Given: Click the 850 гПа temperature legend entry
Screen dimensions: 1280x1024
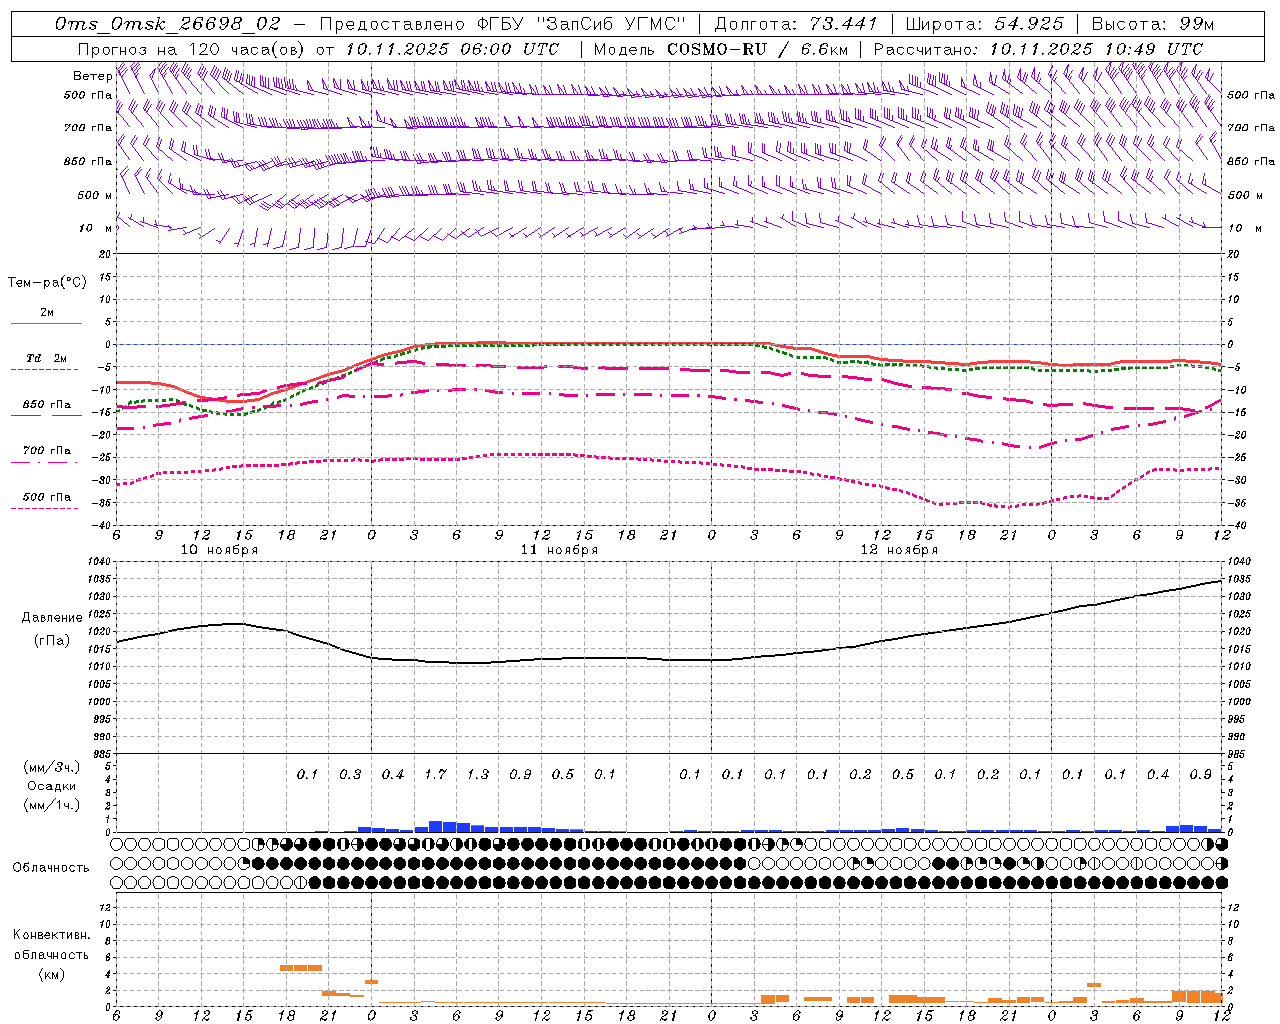Looking at the screenshot, I should tap(46, 409).
